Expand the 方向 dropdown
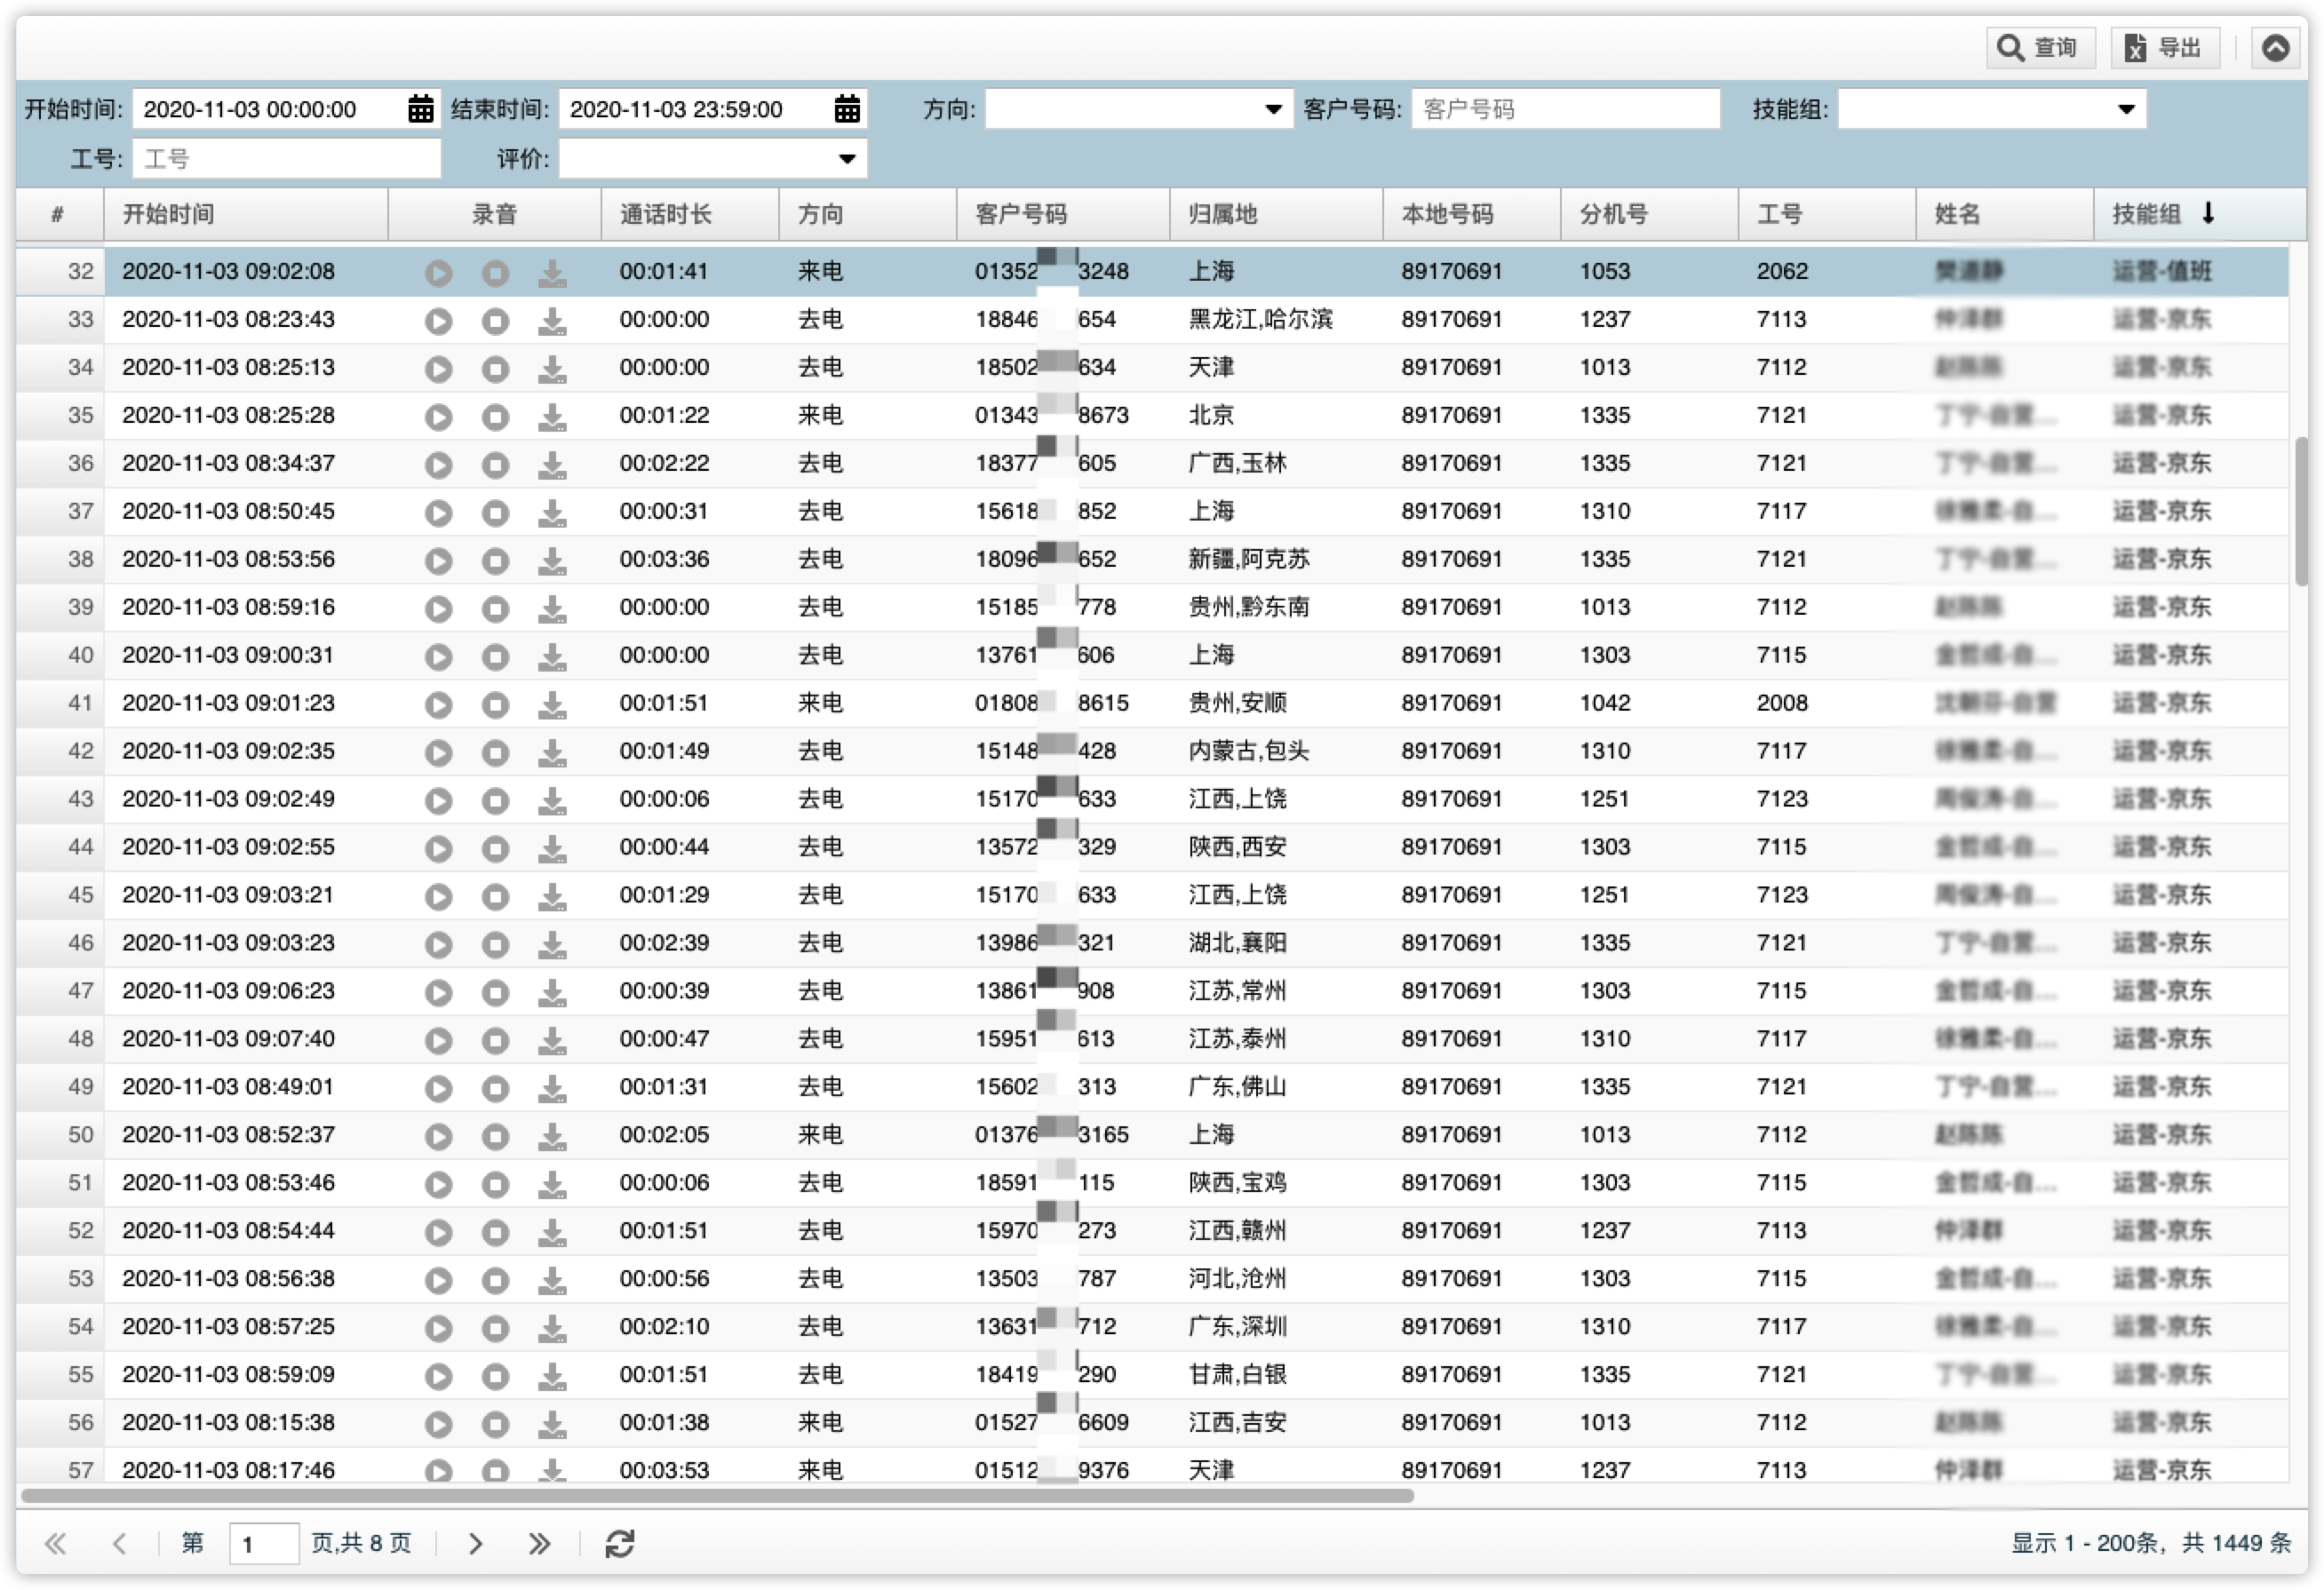Viewport: 2324px width, 1590px height. coord(1273,109)
